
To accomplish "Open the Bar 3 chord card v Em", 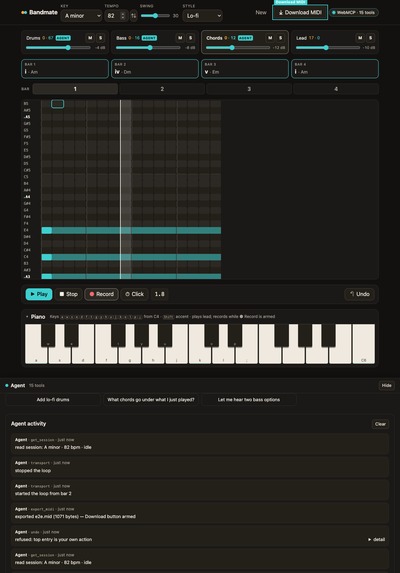I will tap(245, 69).
